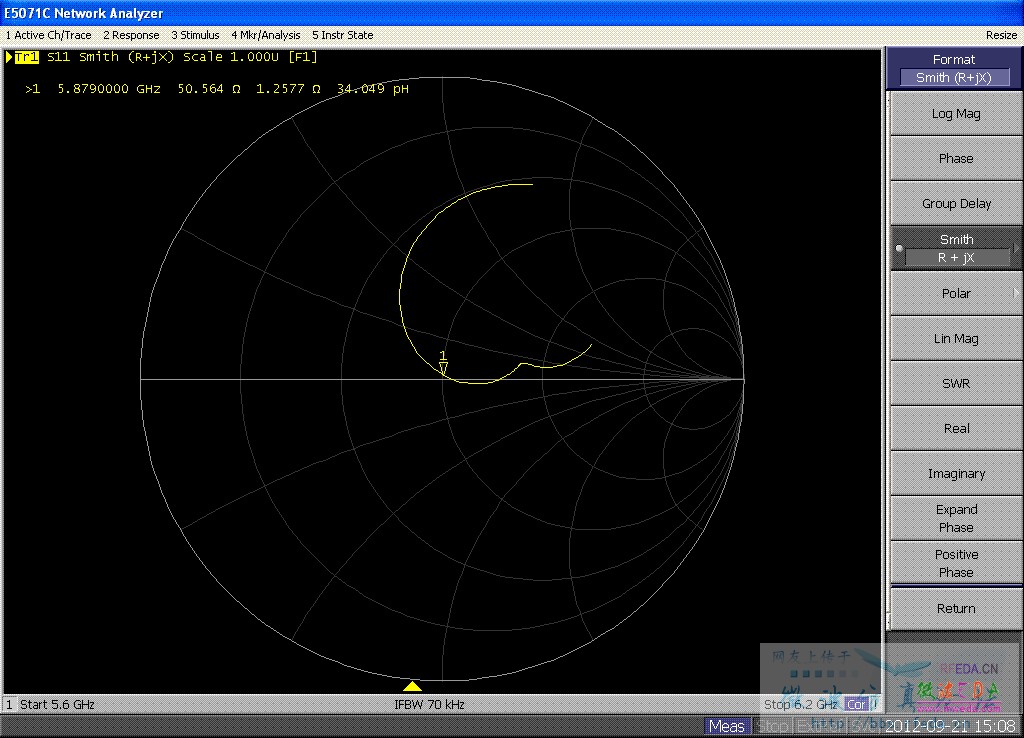Click the [F1] fixture indicator on the trace
This screenshot has width=1024, height=738.
[x=303, y=57]
